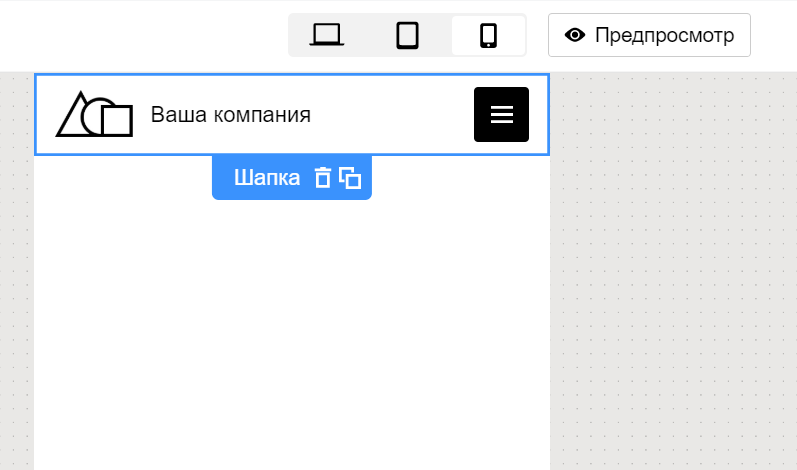797x470 pixels.
Task: Click the Шапка block label
Action: tap(267, 178)
